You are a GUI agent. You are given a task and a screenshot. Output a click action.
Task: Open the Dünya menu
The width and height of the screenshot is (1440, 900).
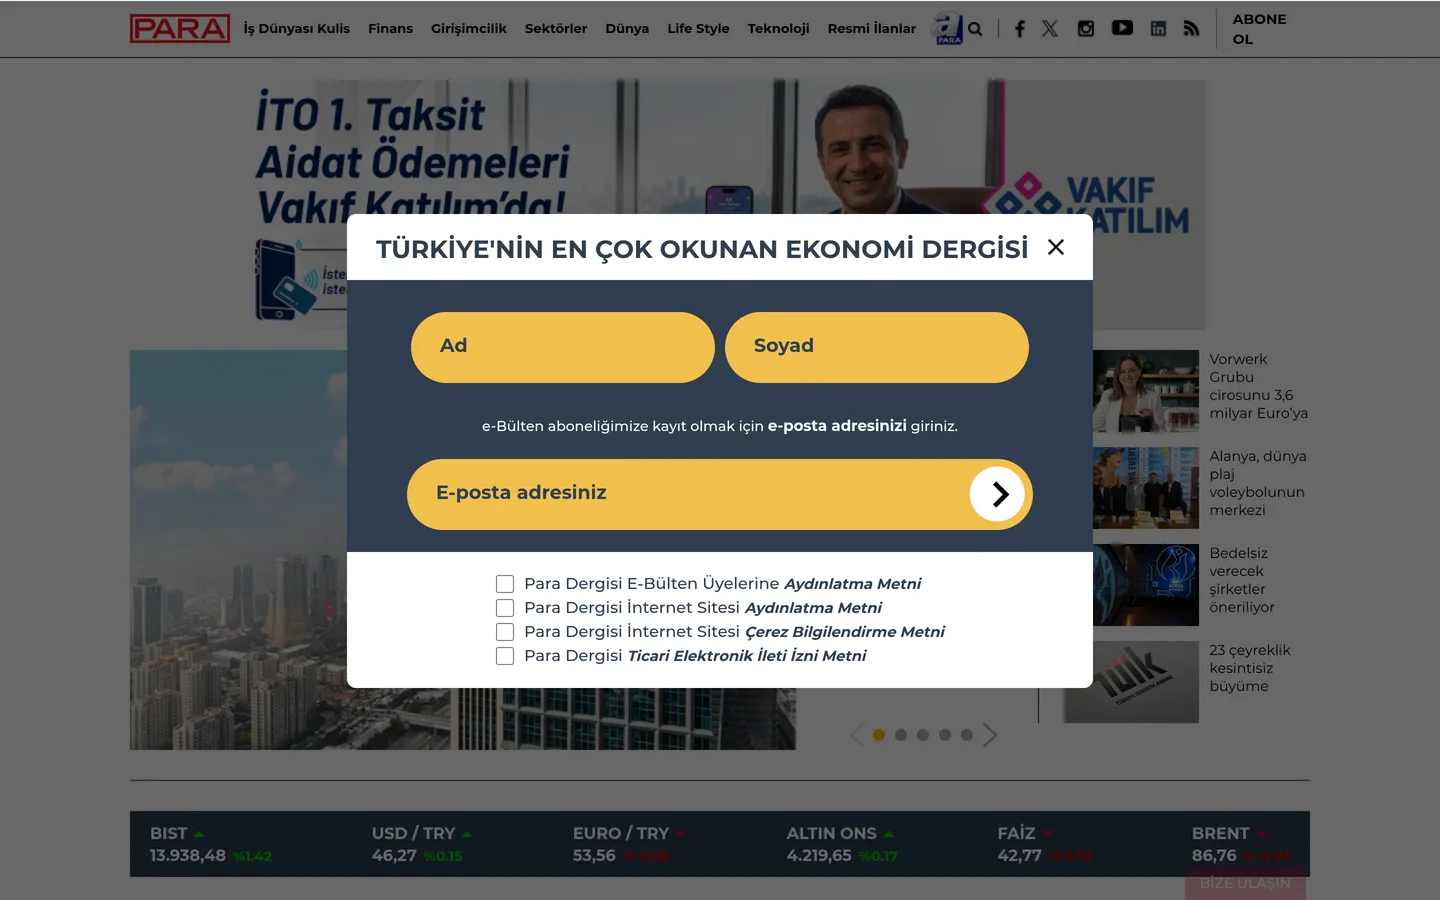pyautogui.click(x=627, y=29)
